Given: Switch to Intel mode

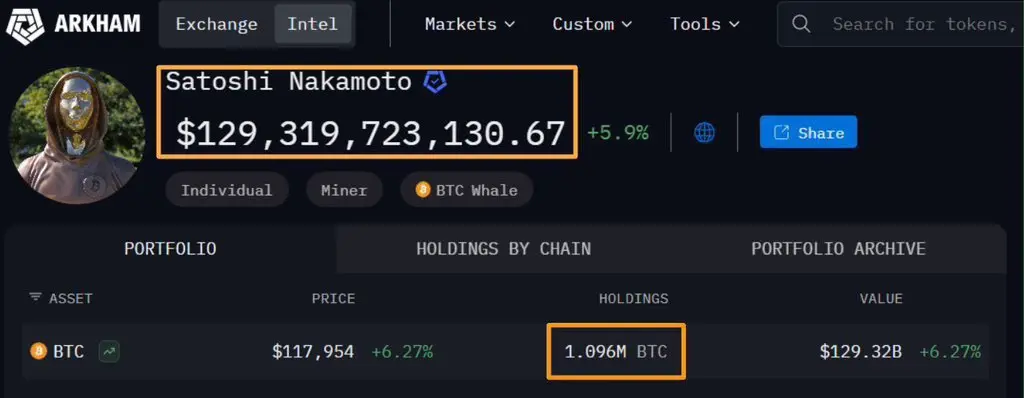Looking at the screenshot, I should 313,24.
